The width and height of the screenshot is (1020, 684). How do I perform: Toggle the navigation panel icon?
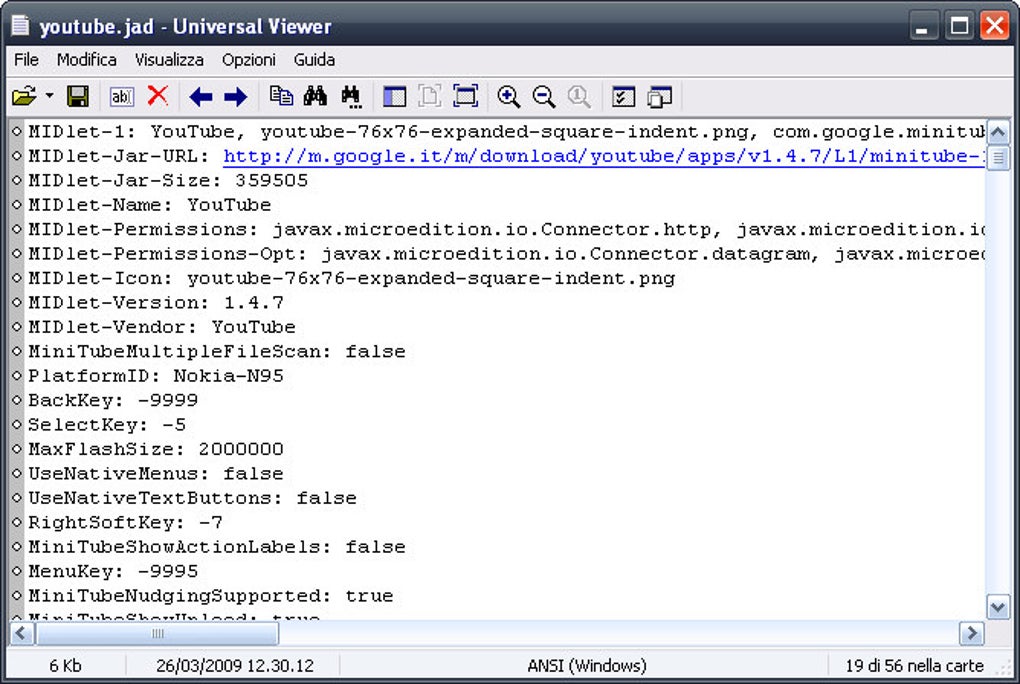[x=394, y=97]
